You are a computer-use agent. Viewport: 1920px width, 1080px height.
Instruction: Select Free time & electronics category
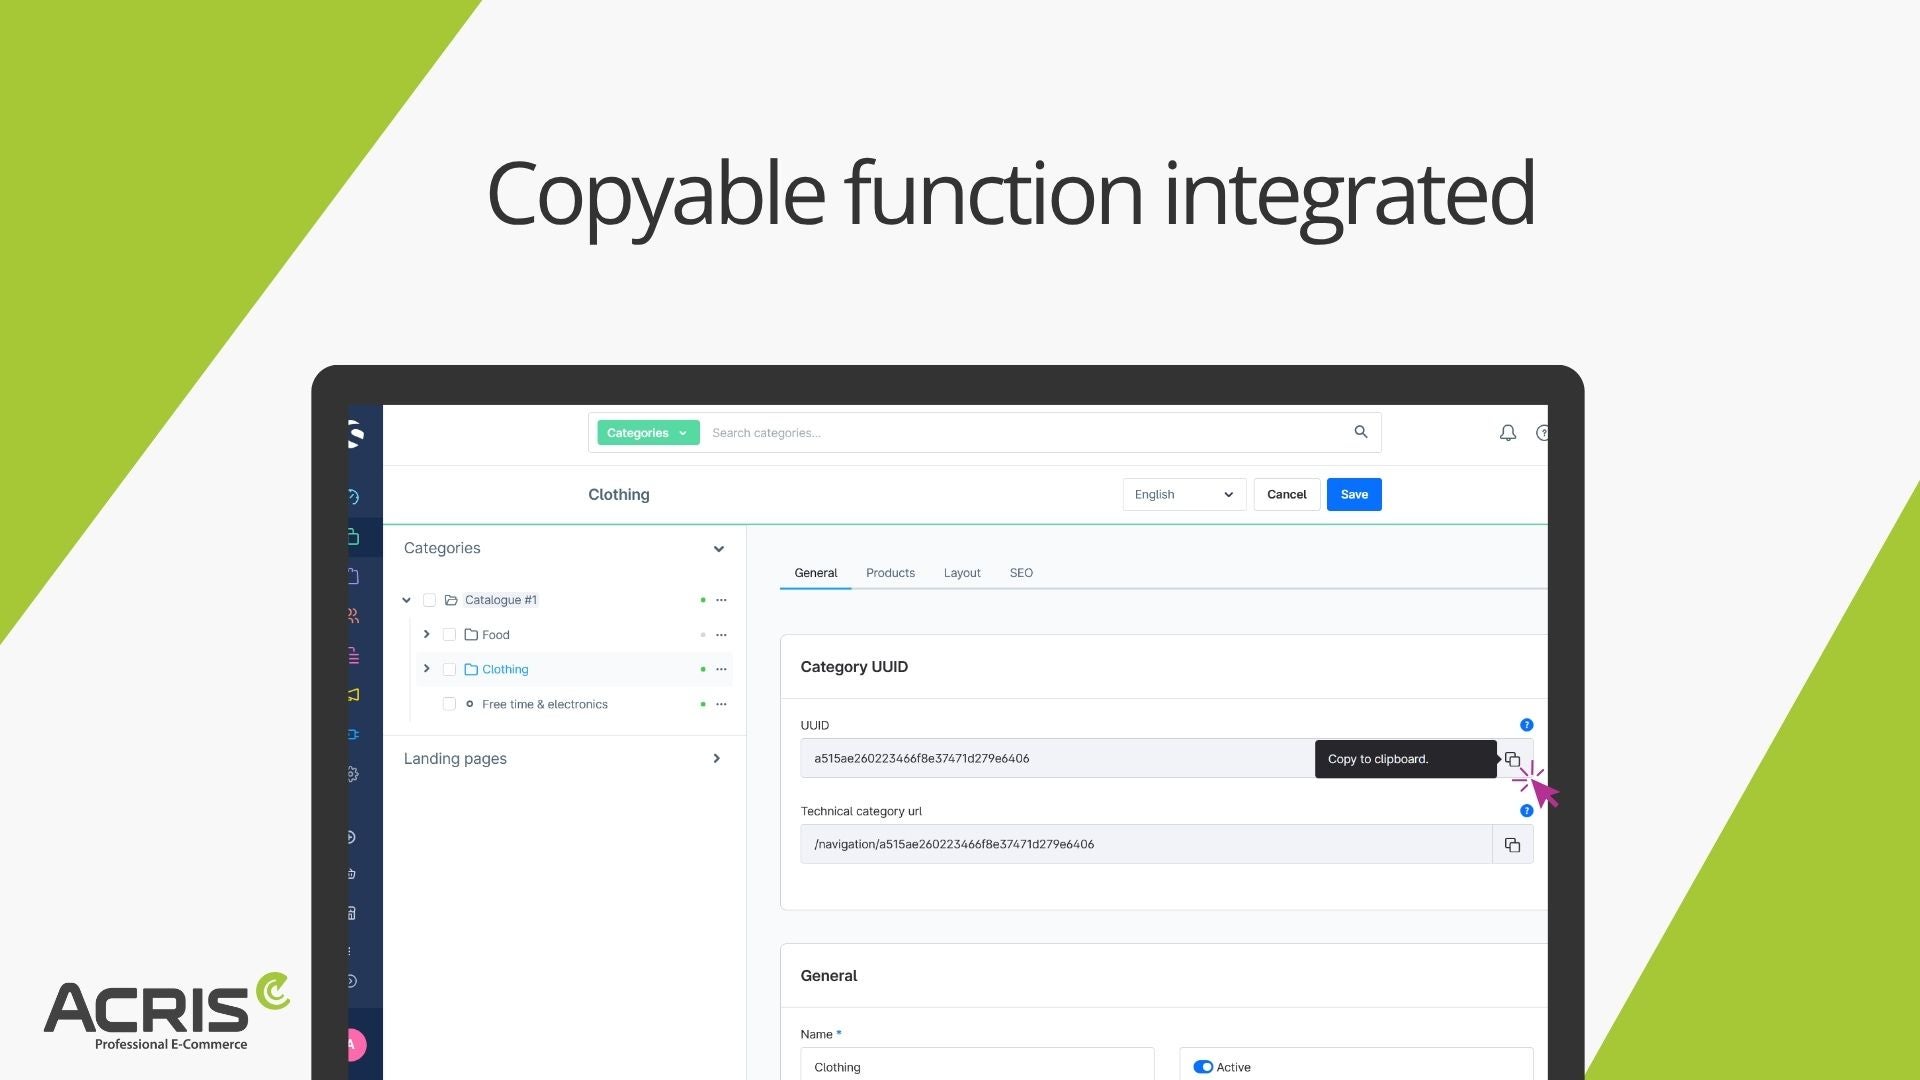pos(544,705)
